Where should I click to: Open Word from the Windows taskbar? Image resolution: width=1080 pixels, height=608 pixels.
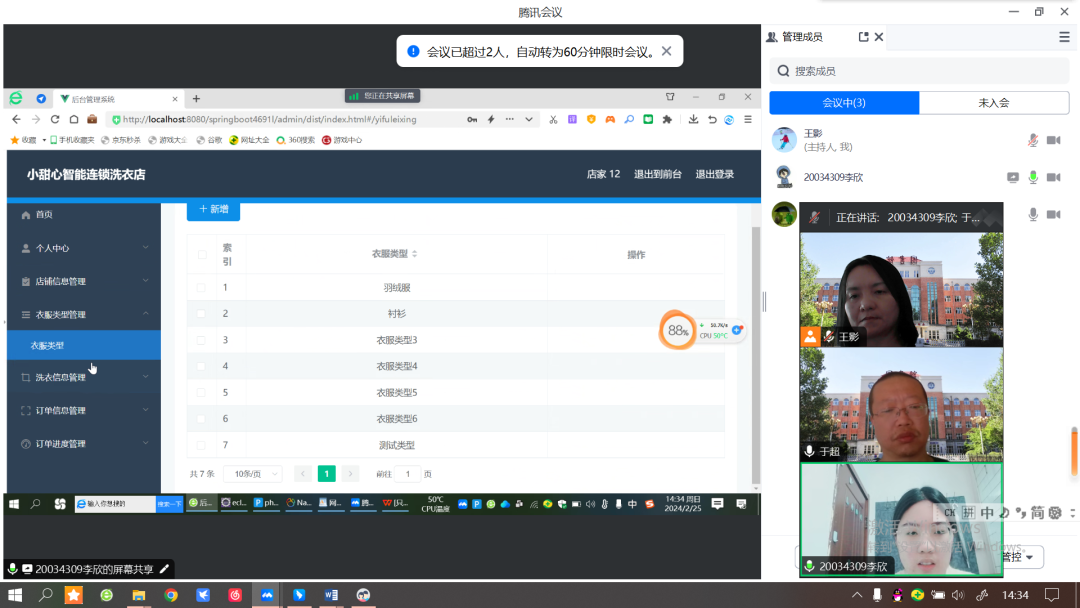331,595
